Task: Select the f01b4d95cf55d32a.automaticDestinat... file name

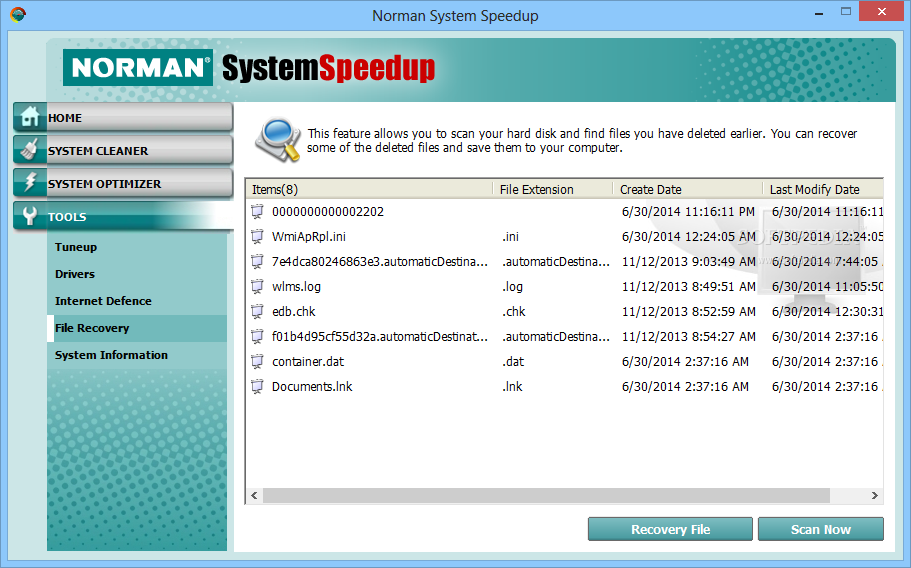Action: tap(380, 336)
